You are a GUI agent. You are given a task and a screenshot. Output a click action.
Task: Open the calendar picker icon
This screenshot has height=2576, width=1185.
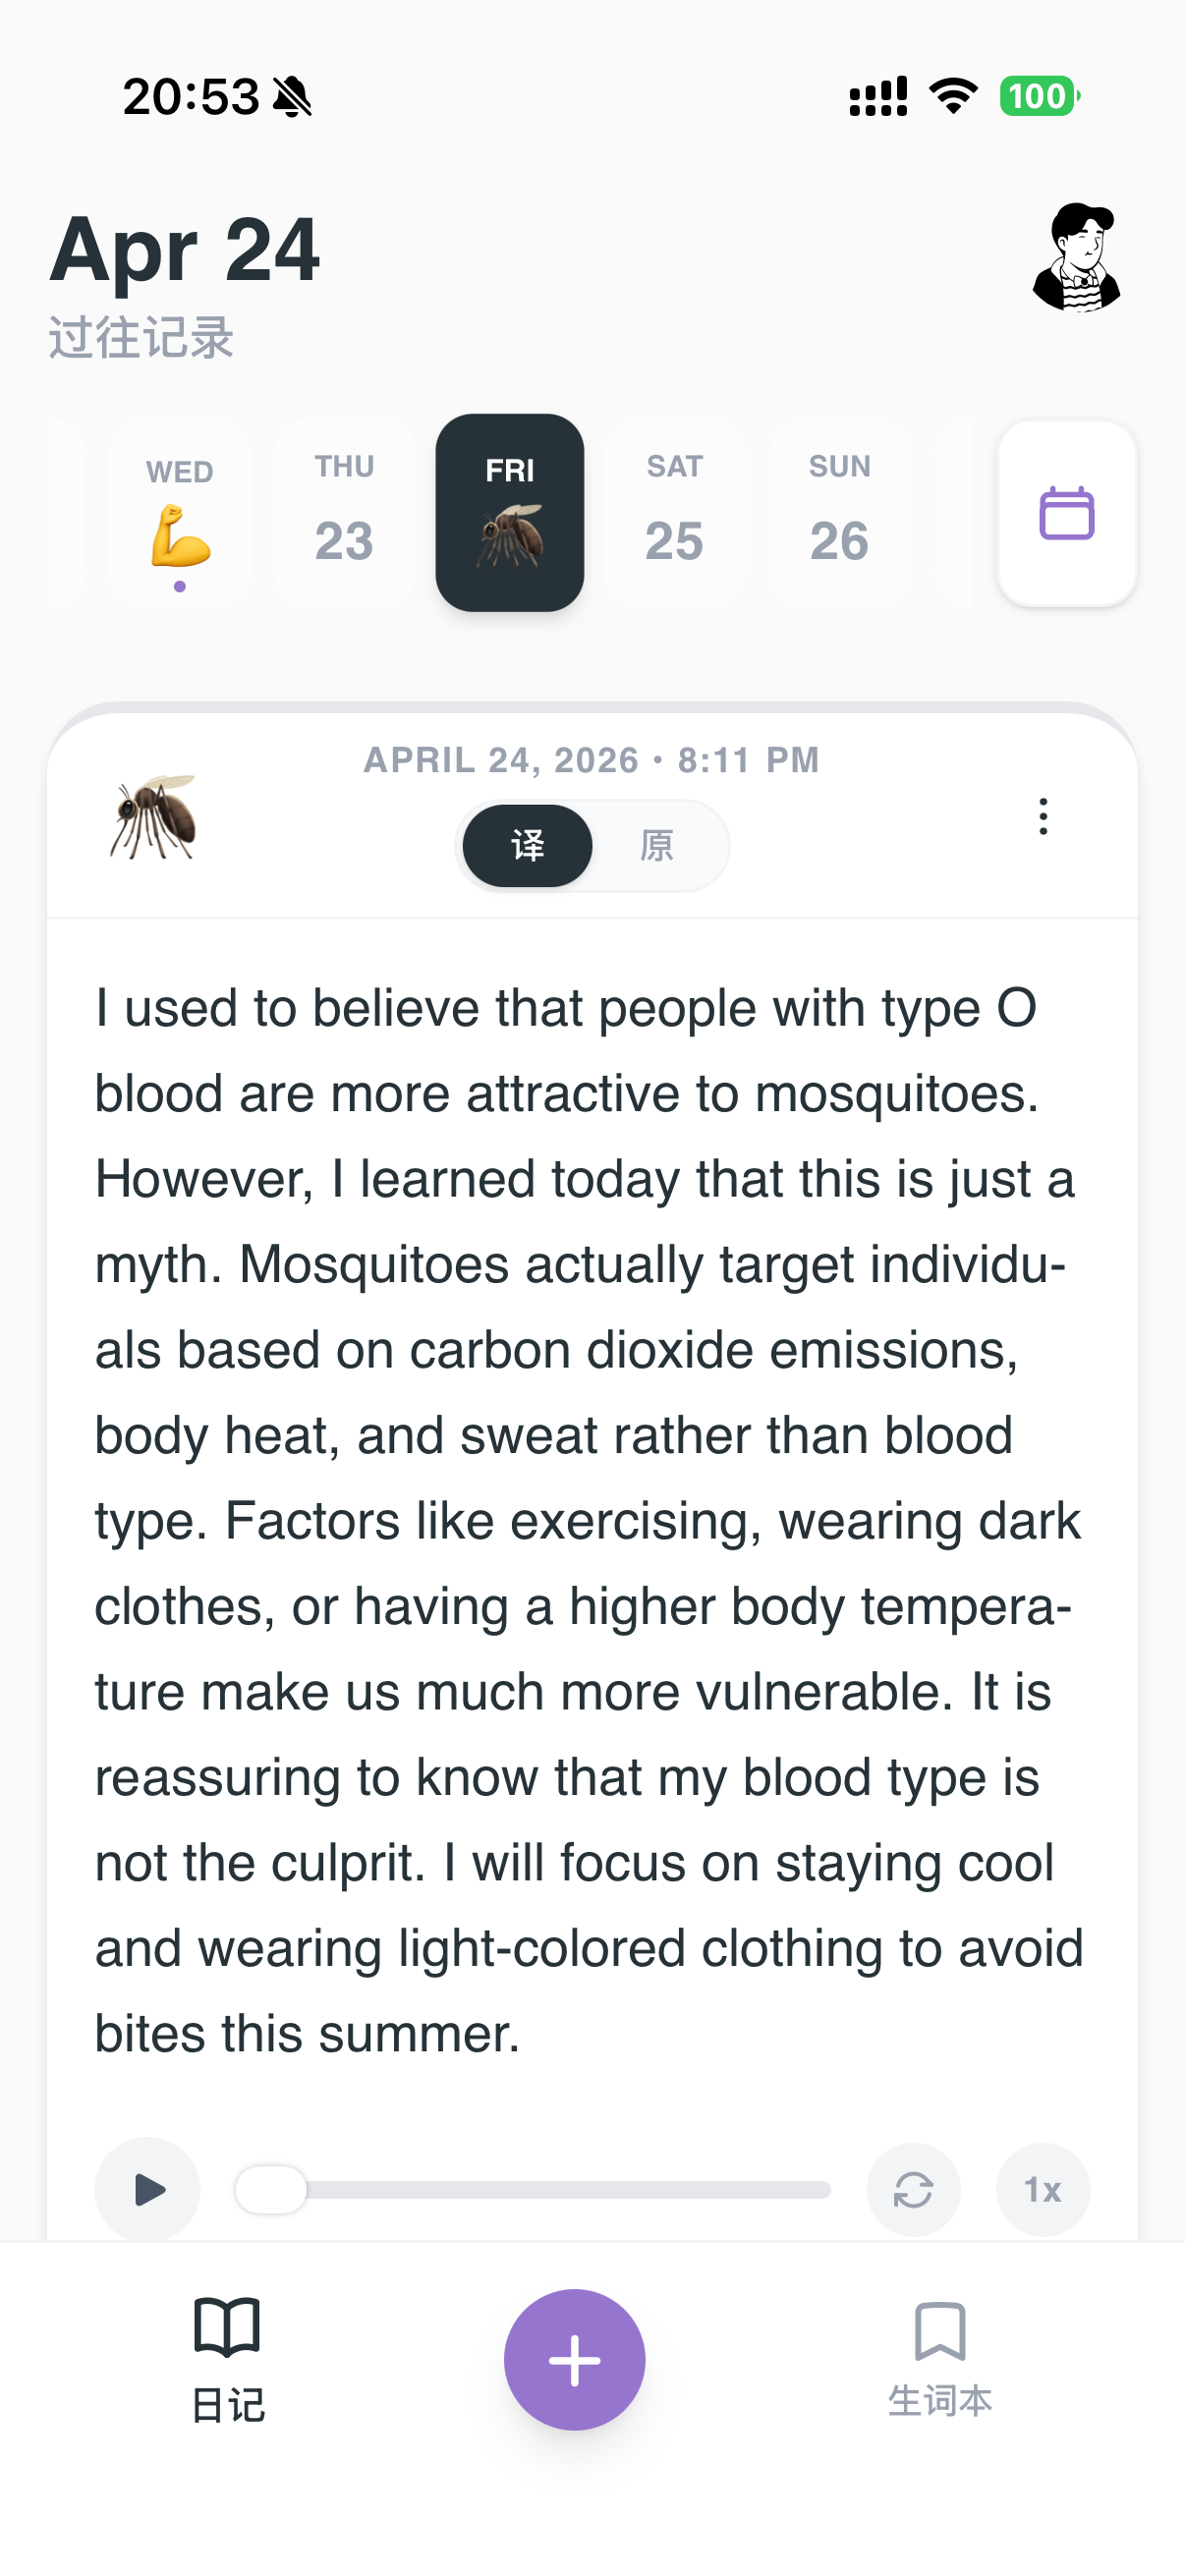pos(1066,513)
